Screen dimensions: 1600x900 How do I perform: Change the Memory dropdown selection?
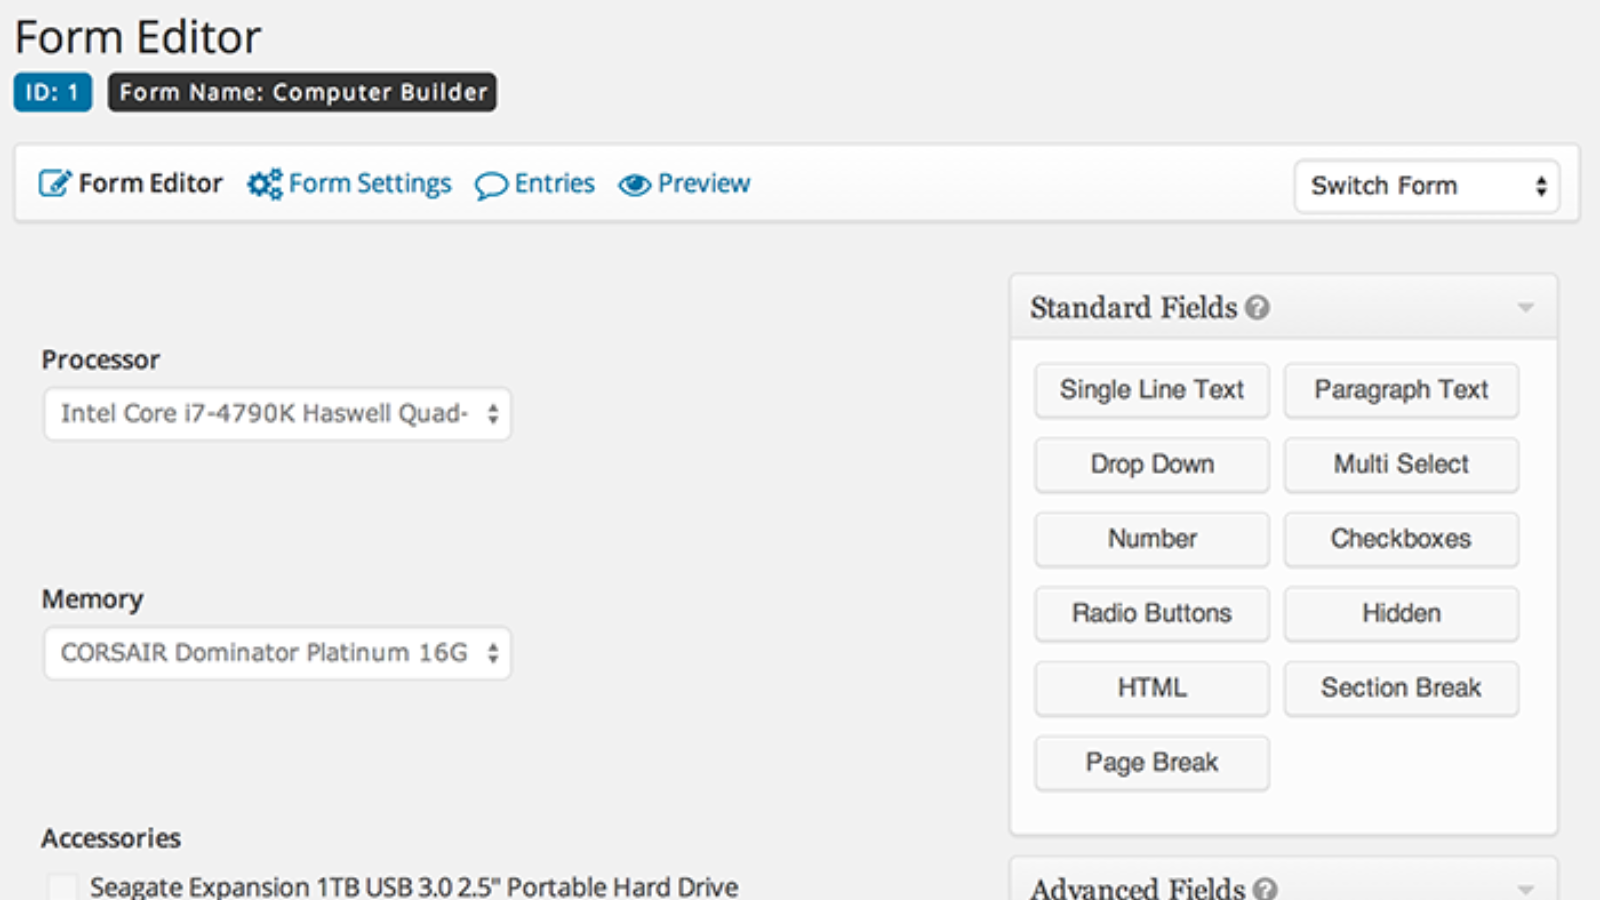point(276,653)
